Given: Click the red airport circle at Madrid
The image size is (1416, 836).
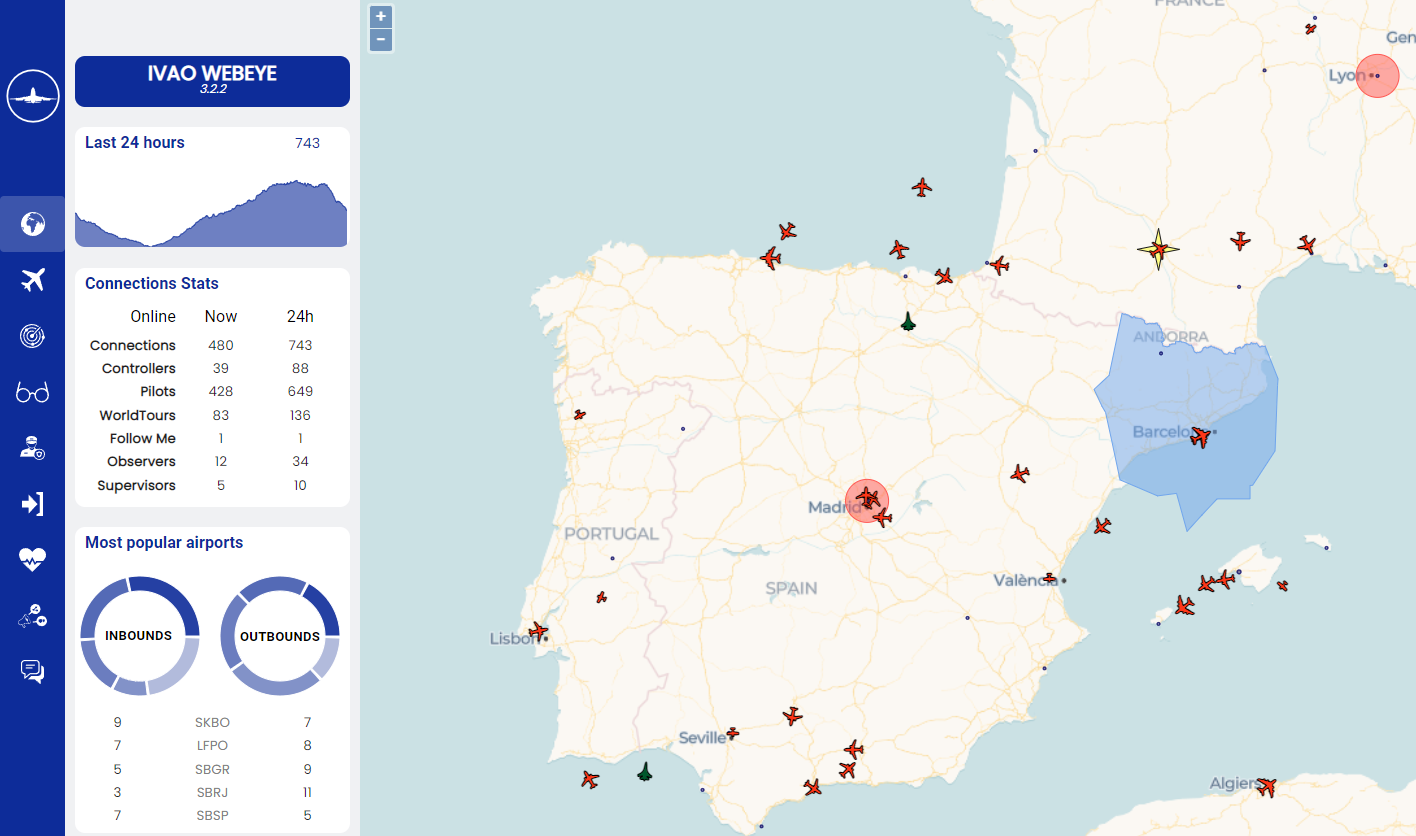Looking at the screenshot, I should click(x=867, y=501).
